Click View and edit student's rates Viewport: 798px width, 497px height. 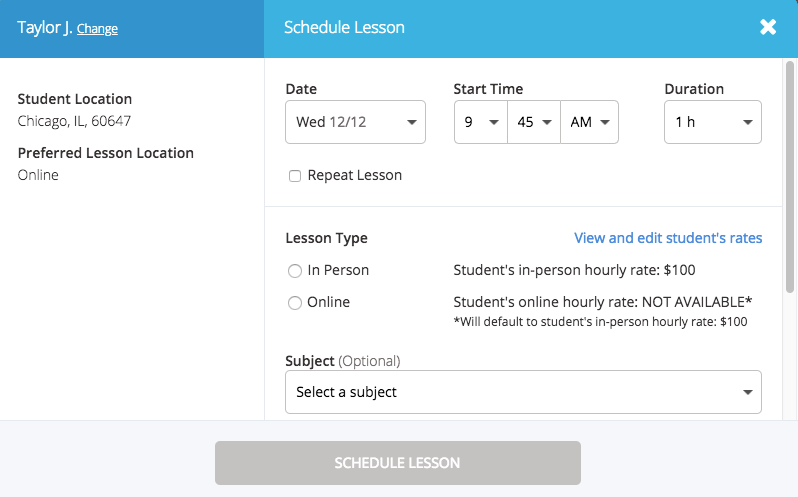(x=668, y=238)
